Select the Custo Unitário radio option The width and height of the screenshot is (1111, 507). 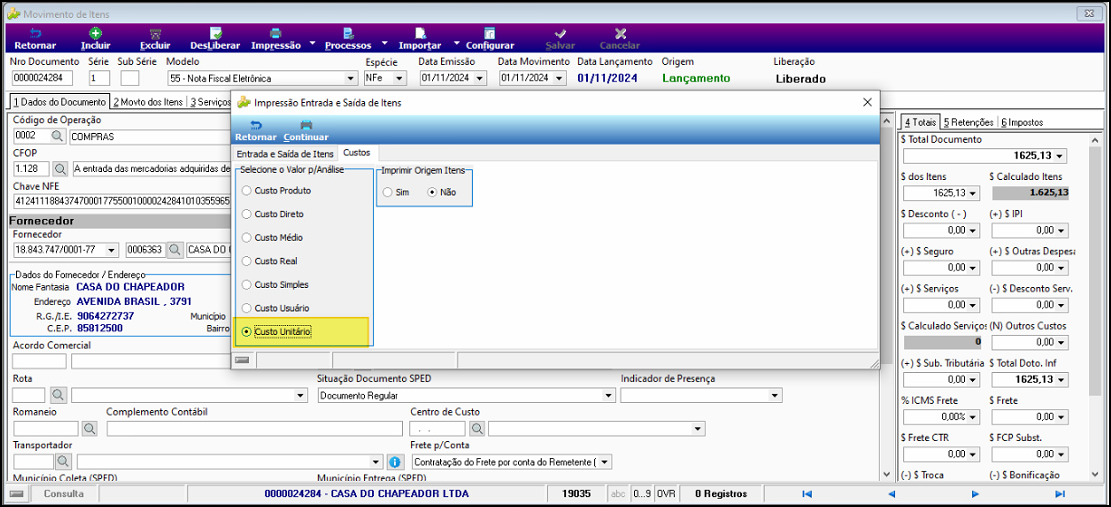247,331
